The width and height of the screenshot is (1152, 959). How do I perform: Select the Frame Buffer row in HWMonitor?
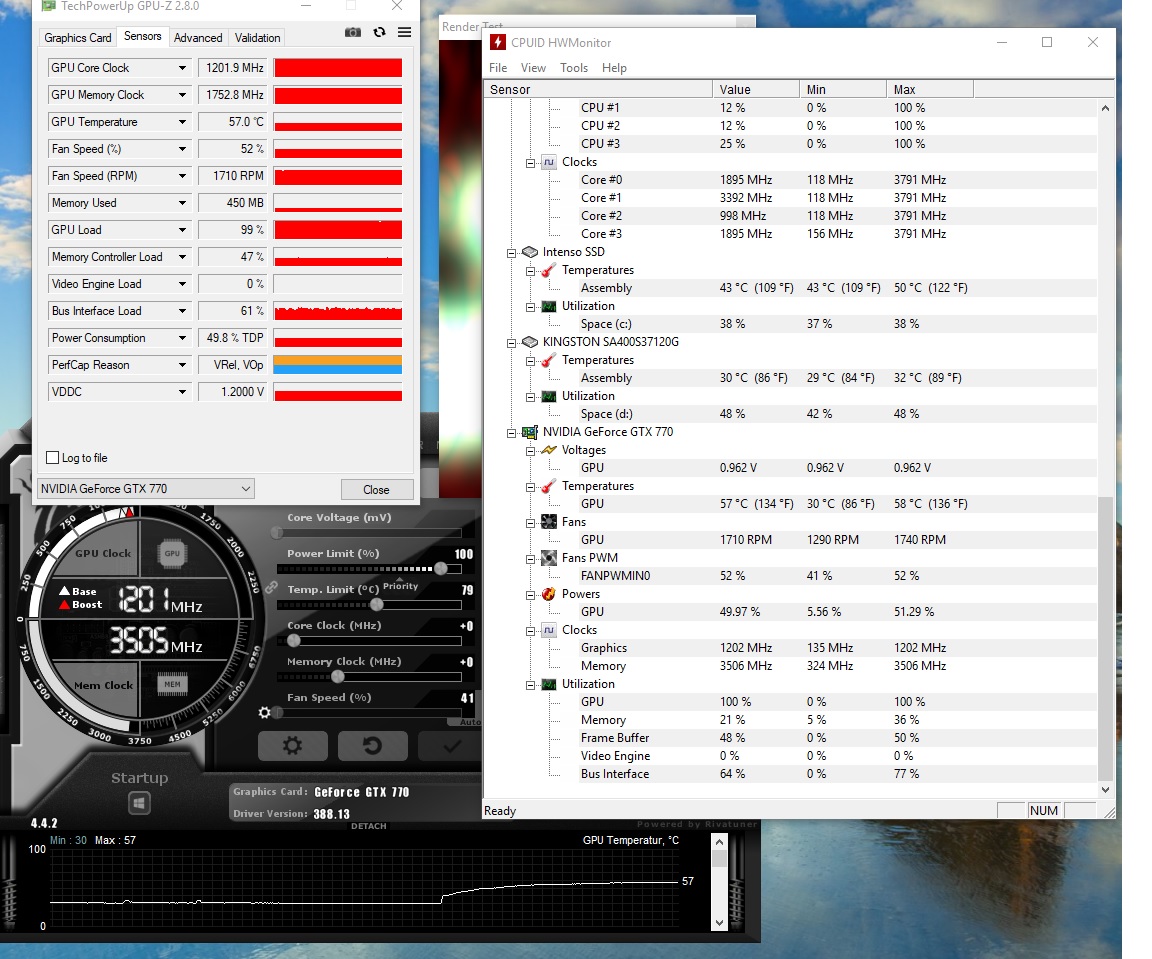838,738
